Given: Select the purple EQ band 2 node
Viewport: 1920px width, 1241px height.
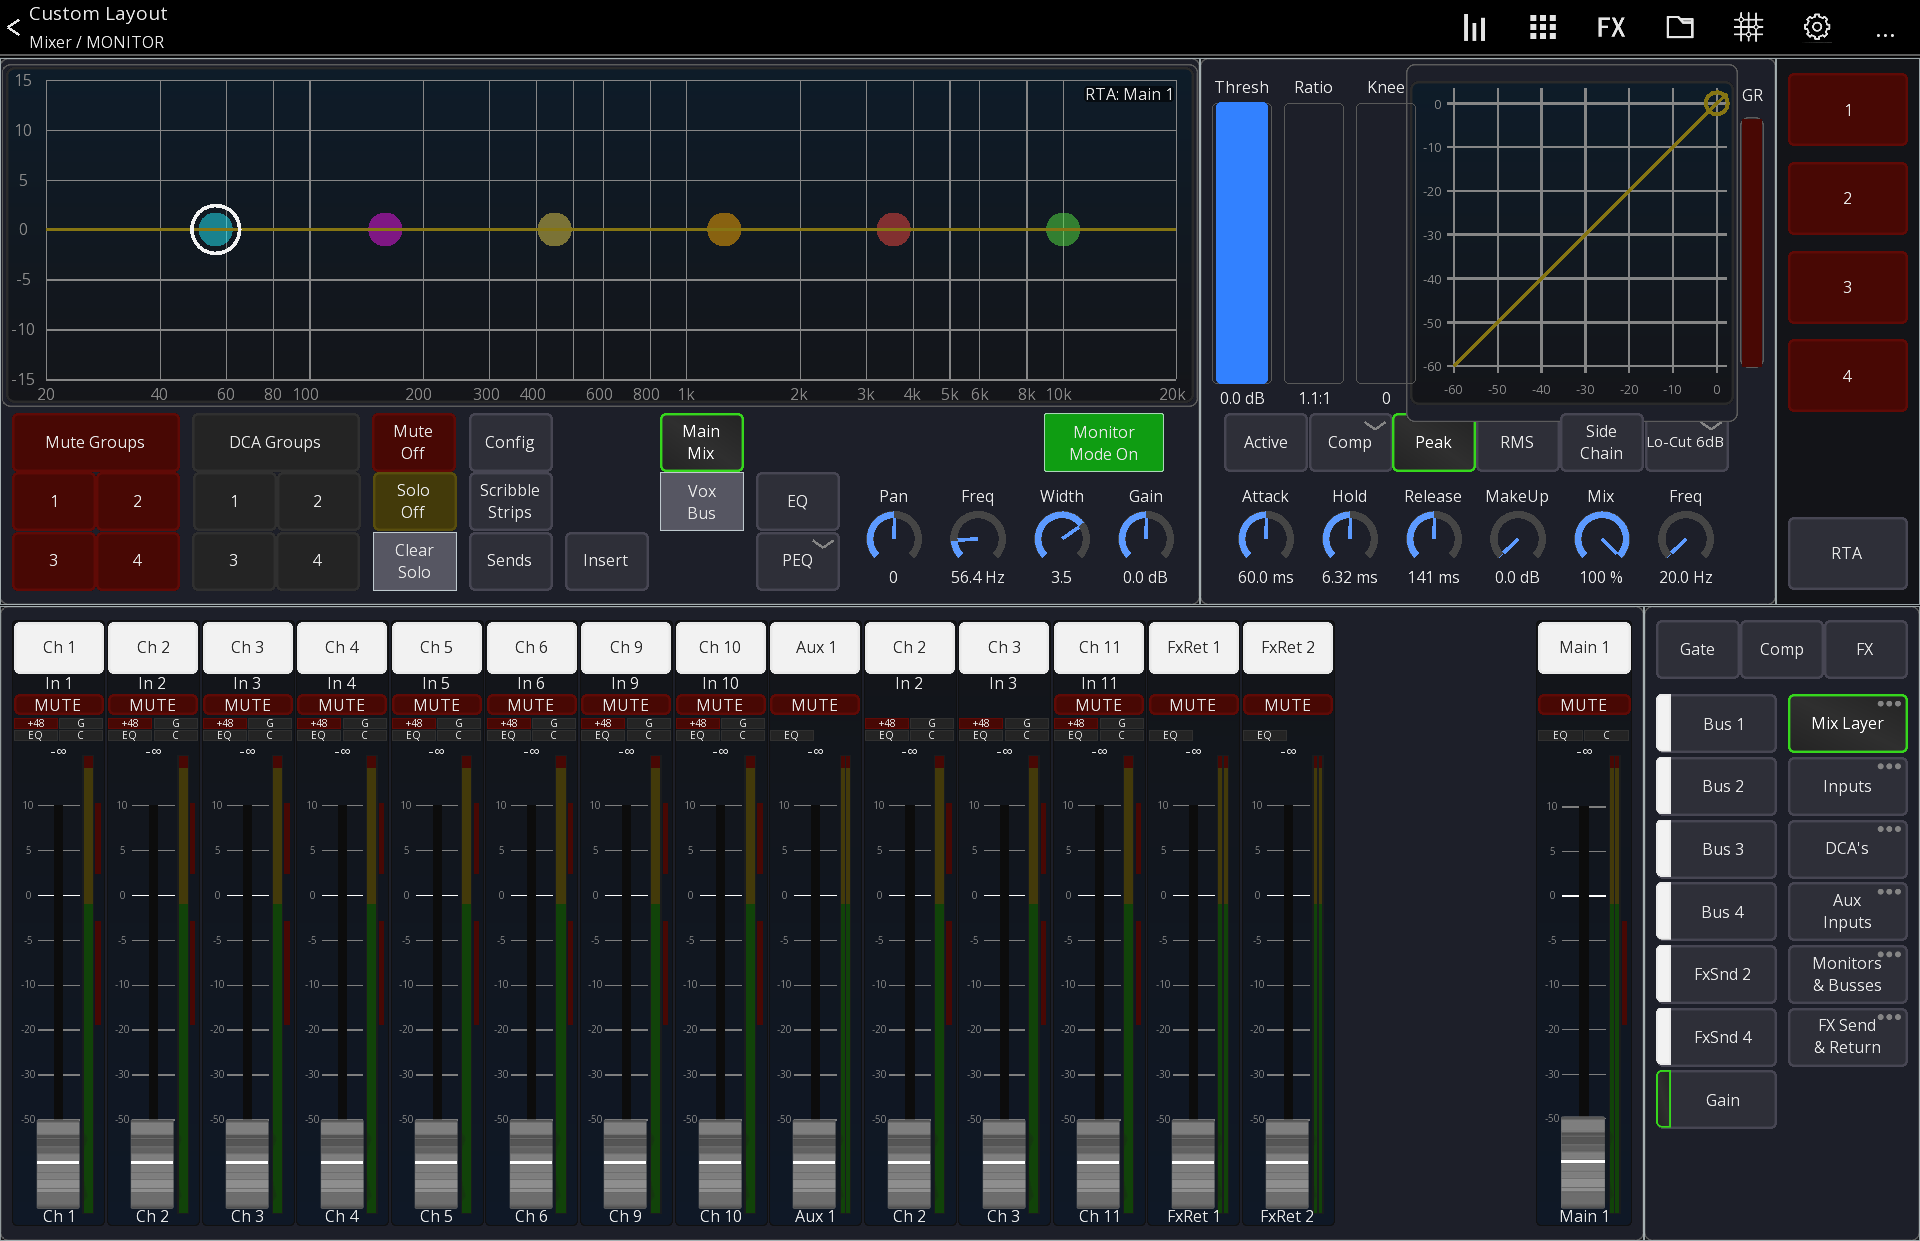Looking at the screenshot, I should (x=385, y=229).
